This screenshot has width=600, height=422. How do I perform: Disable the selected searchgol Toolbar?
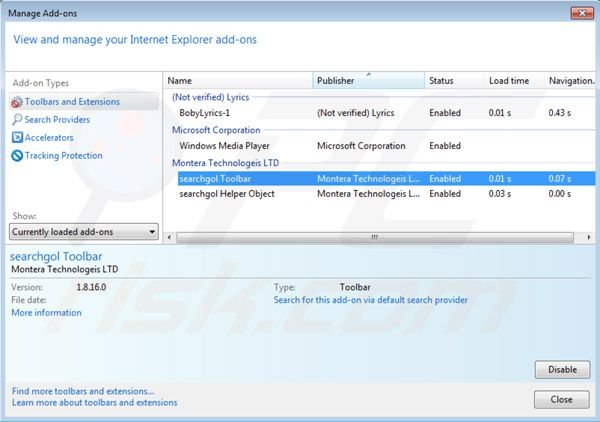[x=562, y=370]
